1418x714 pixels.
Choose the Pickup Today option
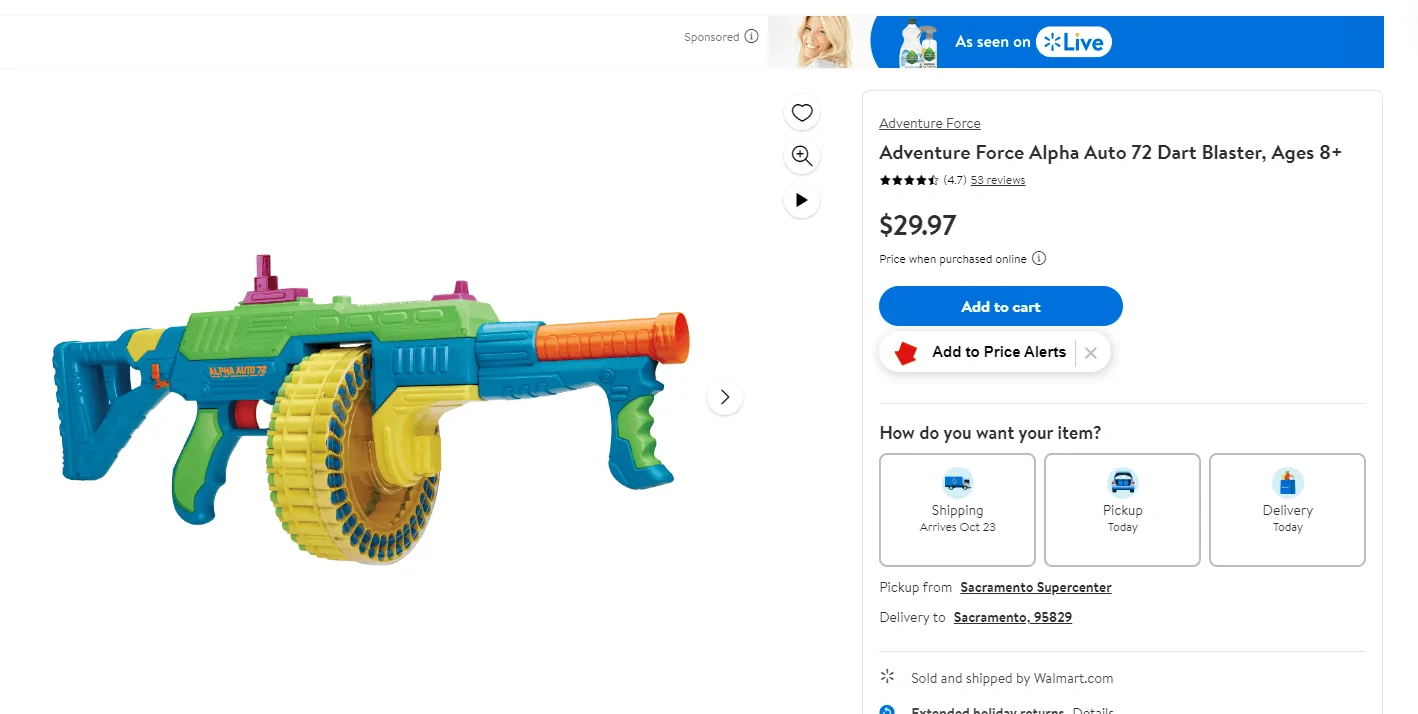coord(1122,510)
